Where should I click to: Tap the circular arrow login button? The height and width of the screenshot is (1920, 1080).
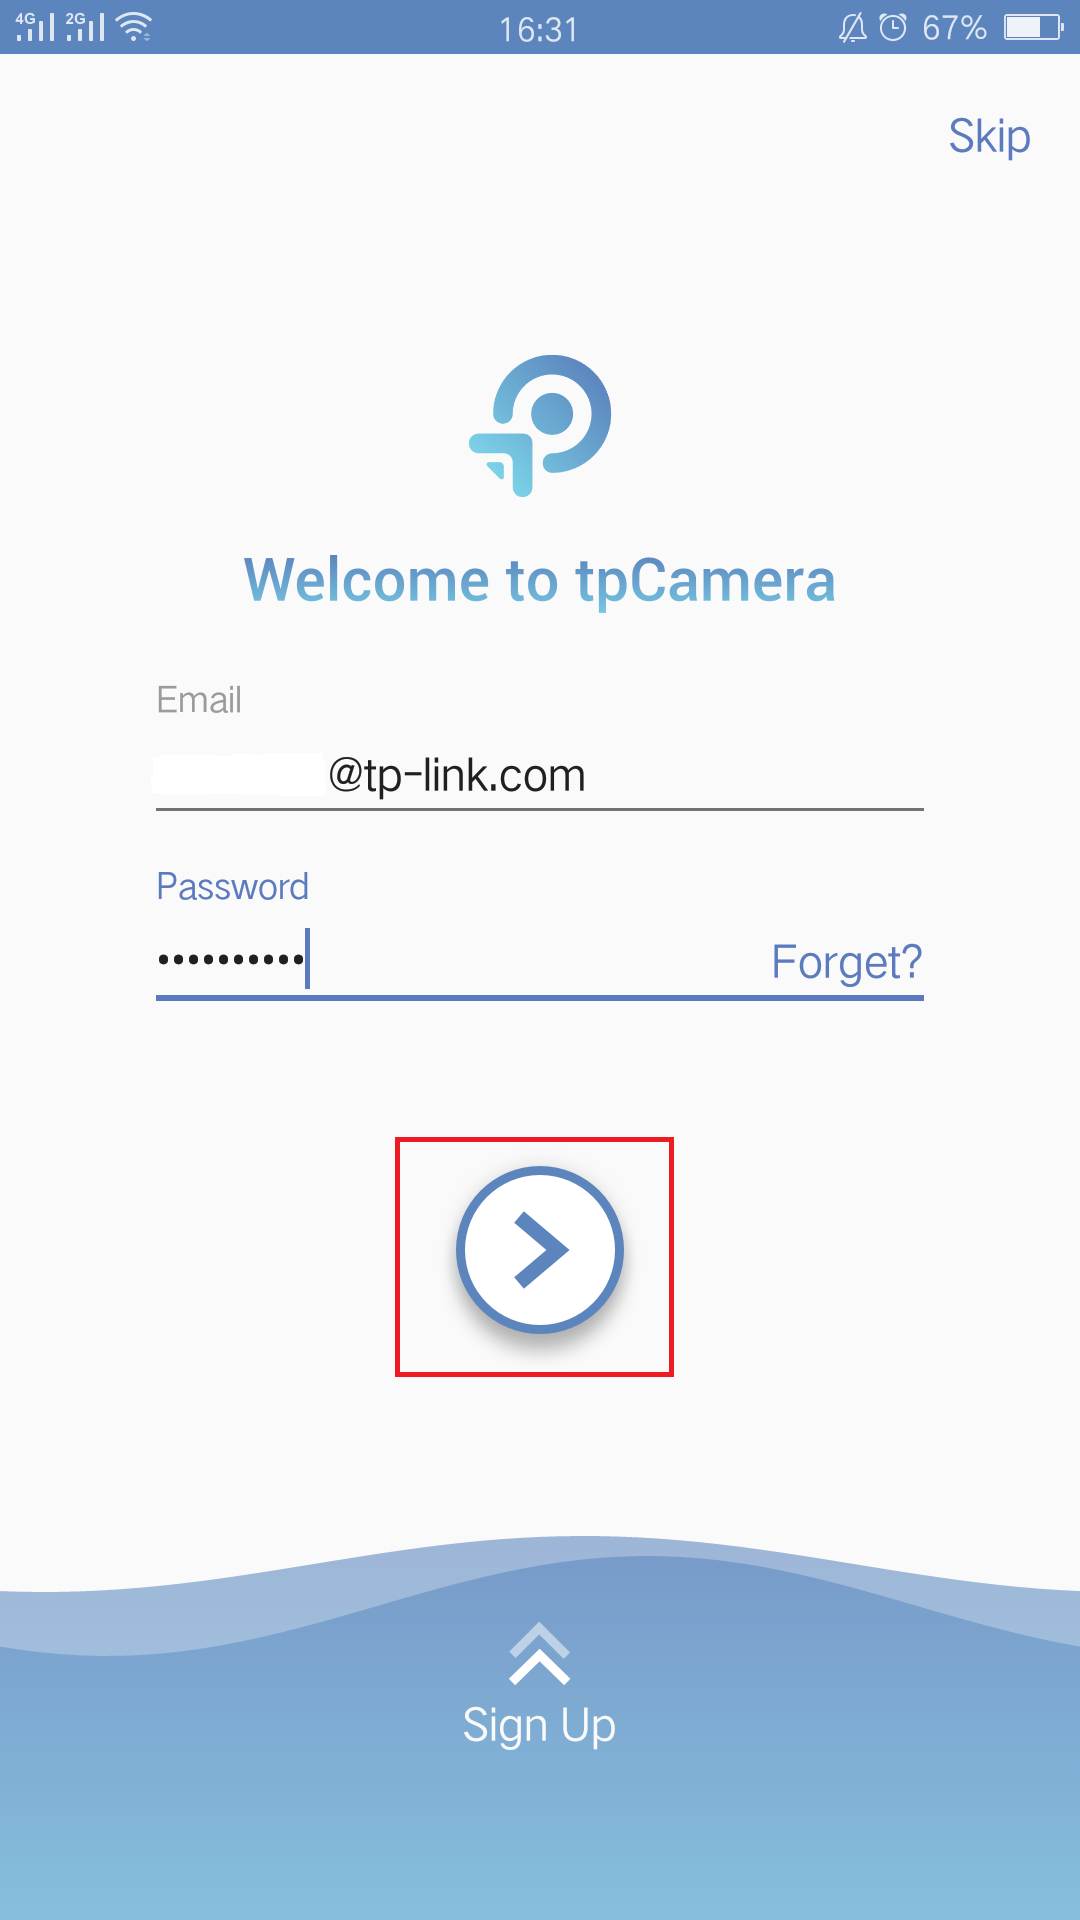coord(540,1250)
